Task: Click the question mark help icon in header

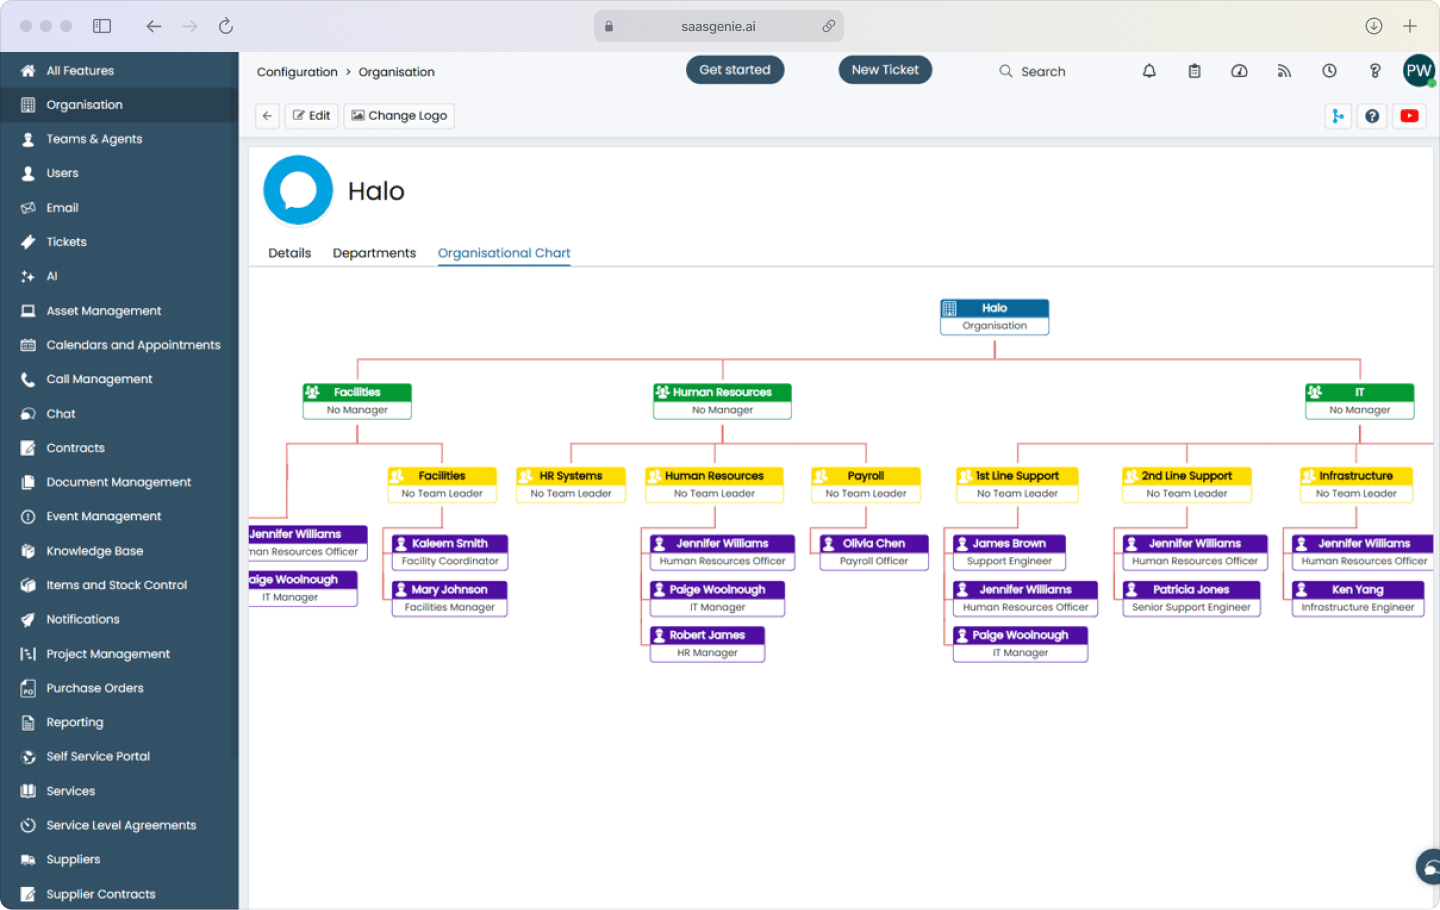Action: point(1375,71)
